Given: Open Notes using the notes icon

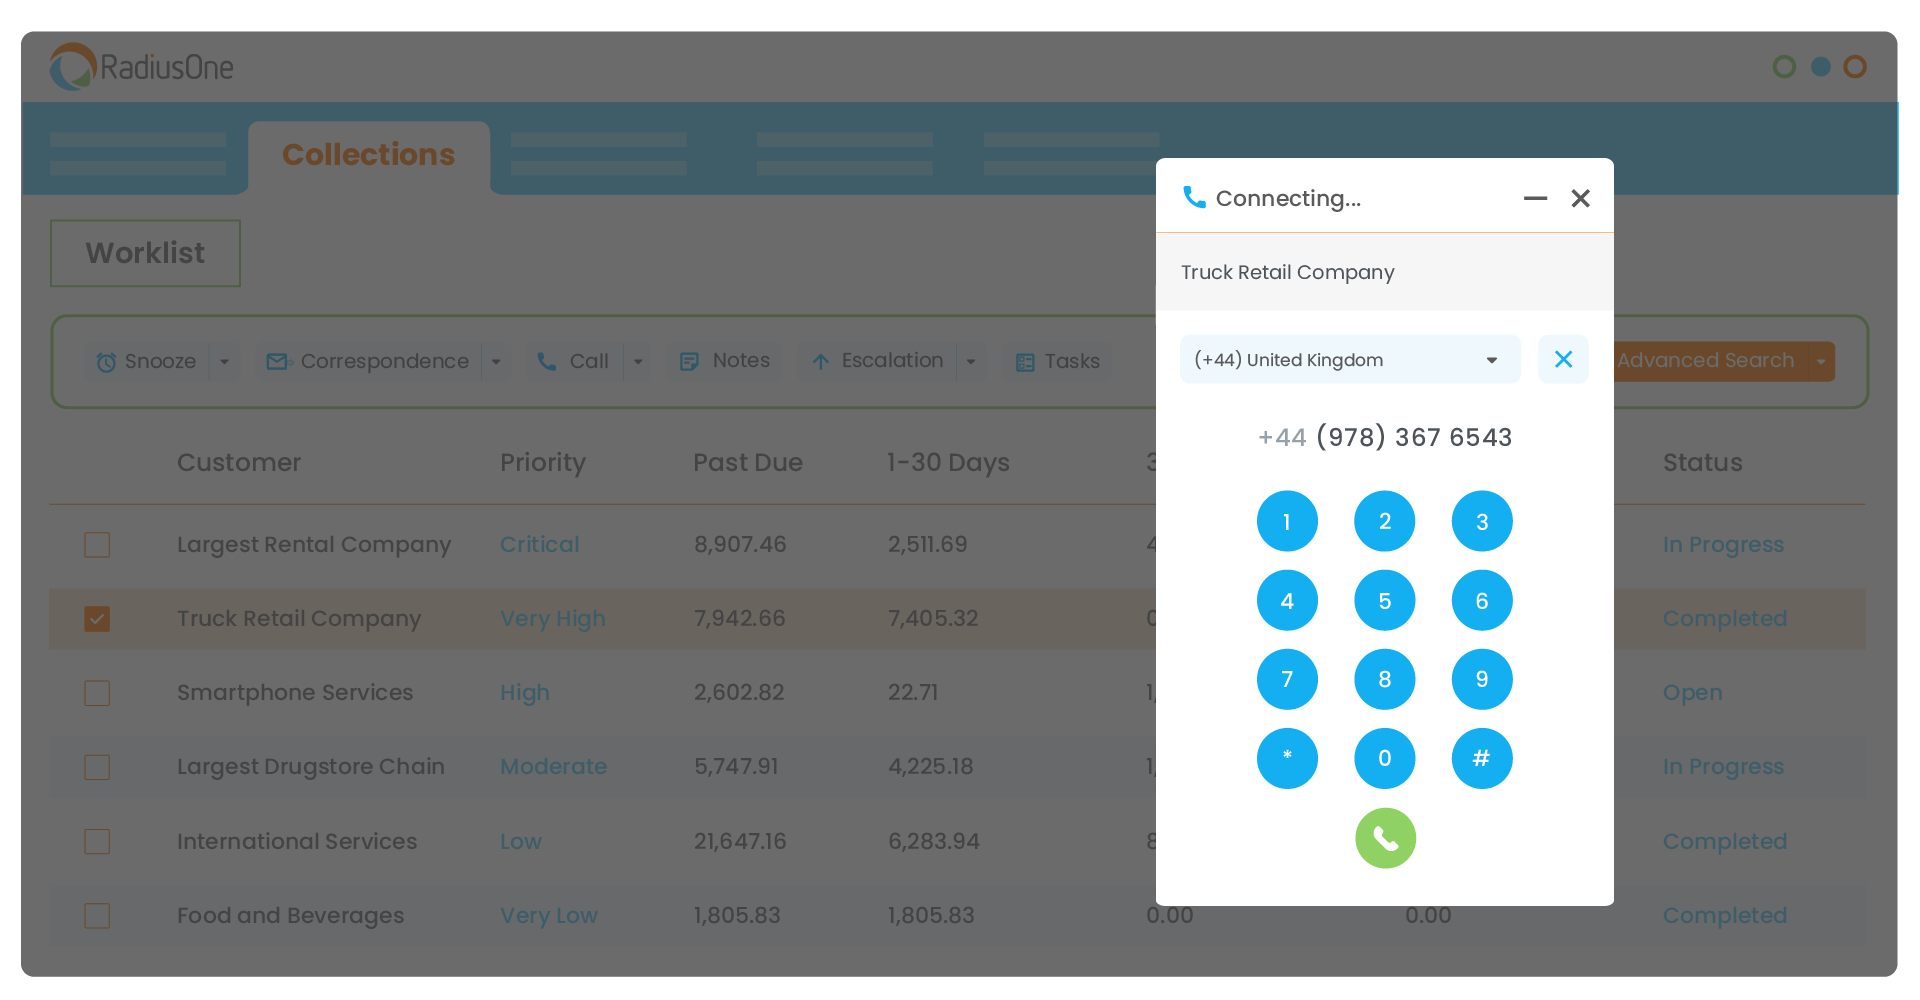Looking at the screenshot, I should click(x=690, y=361).
